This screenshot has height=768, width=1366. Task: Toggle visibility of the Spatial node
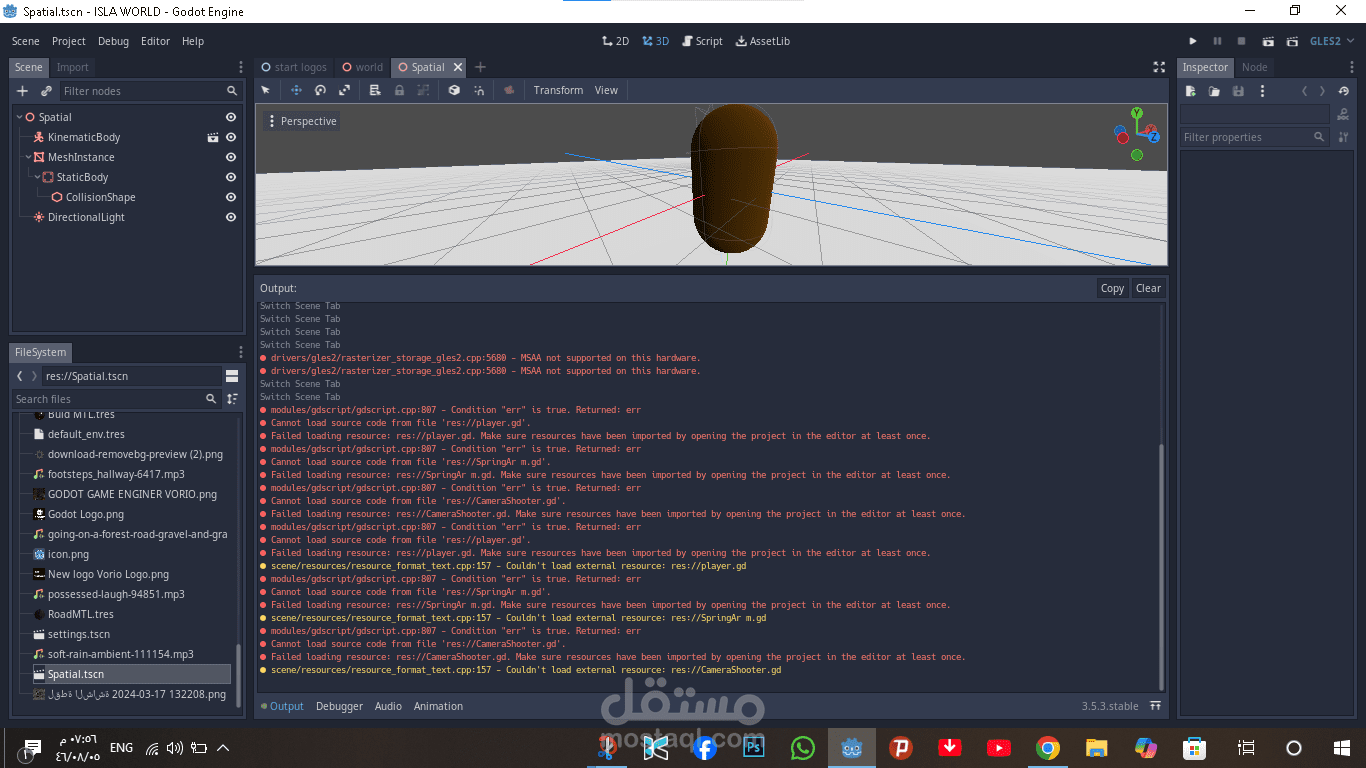[x=231, y=117]
